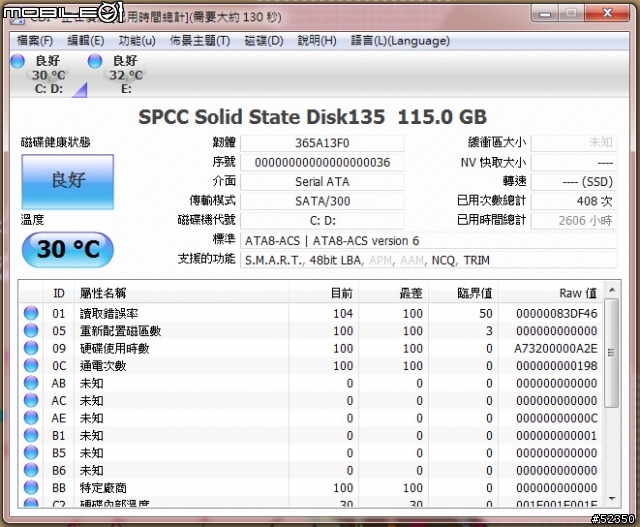This screenshot has height=527, width=640.
Task: Click status orb of attribute 01 讀取錯誤率
Action: click(31, 313)
